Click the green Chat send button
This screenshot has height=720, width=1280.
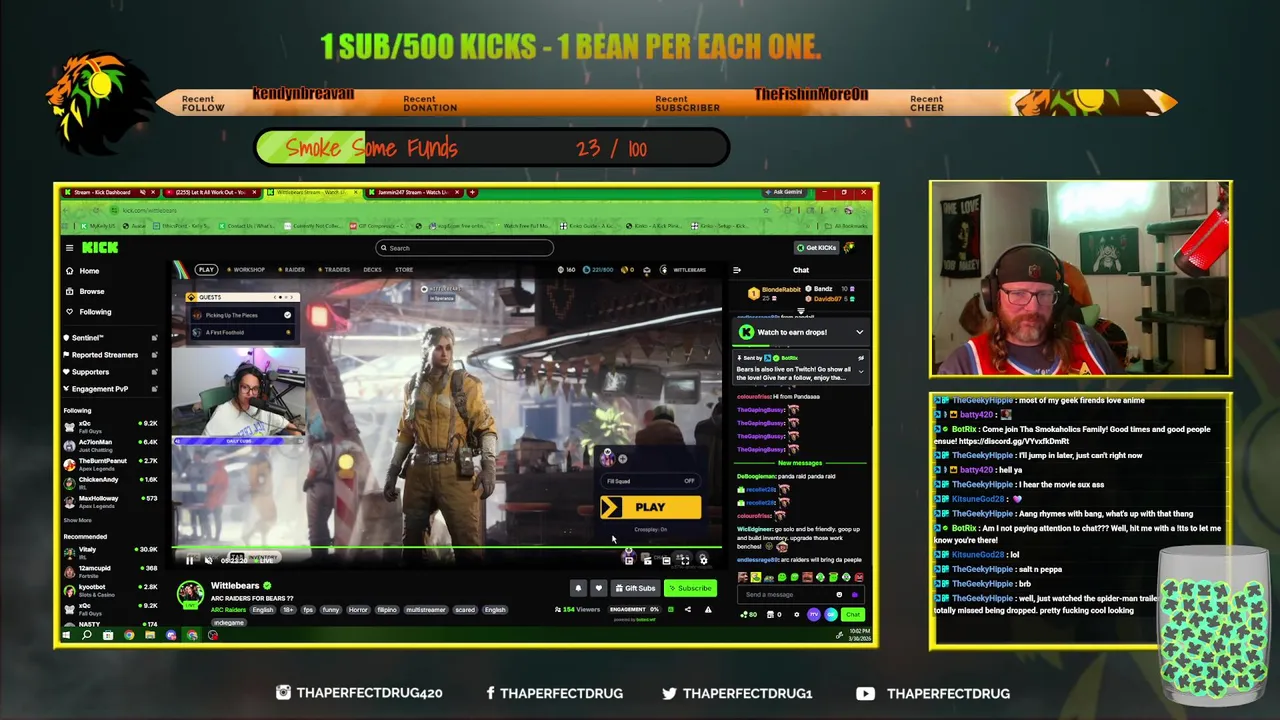(x=852, y=614)
